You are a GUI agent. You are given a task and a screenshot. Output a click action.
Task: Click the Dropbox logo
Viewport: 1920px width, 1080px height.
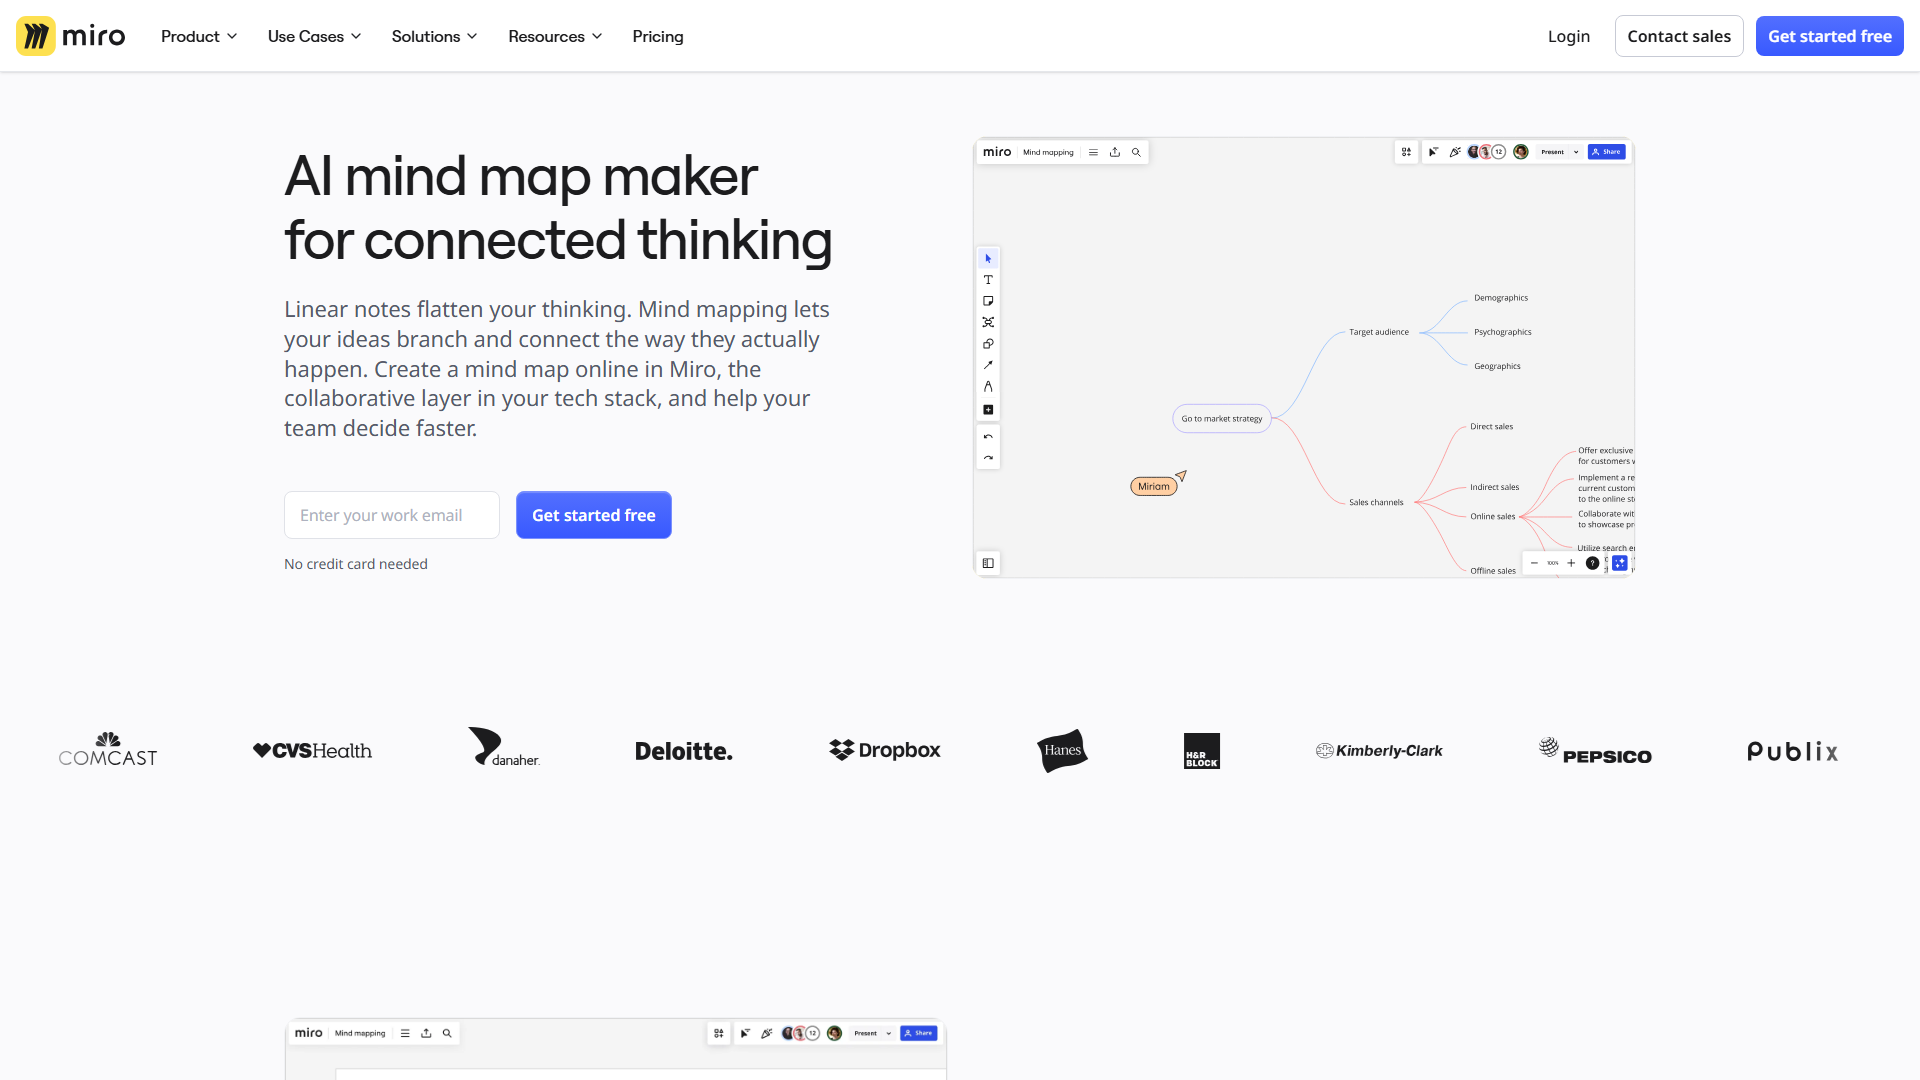point(885,750)
